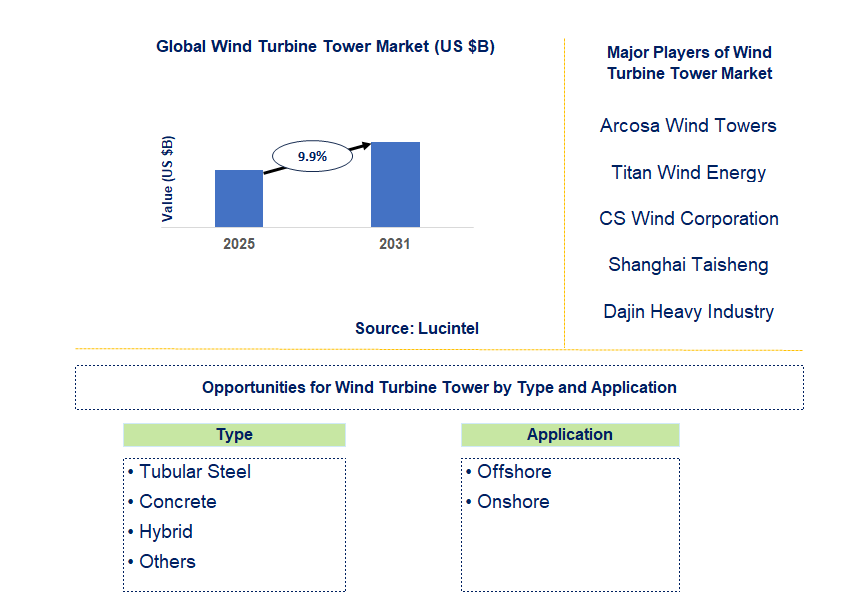This screenshot has width=868, height=612.
Task: Click the Tubular Steel list item
Action: coord(194,472)
